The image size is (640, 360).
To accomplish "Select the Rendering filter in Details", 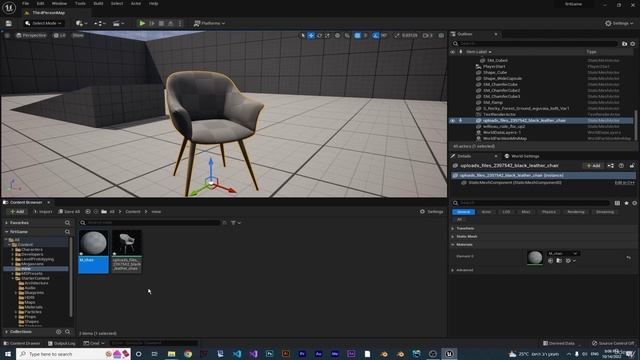I will point(576,212).
